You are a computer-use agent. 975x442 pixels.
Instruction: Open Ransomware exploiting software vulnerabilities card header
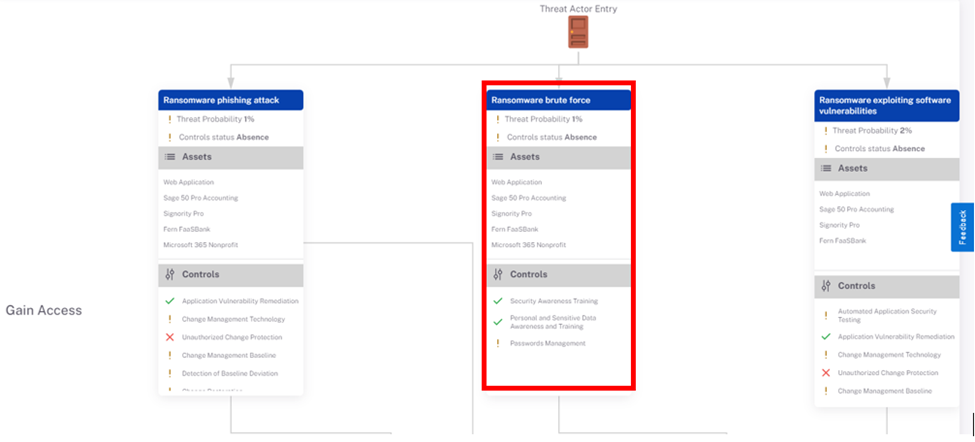(x=887, y=106)
